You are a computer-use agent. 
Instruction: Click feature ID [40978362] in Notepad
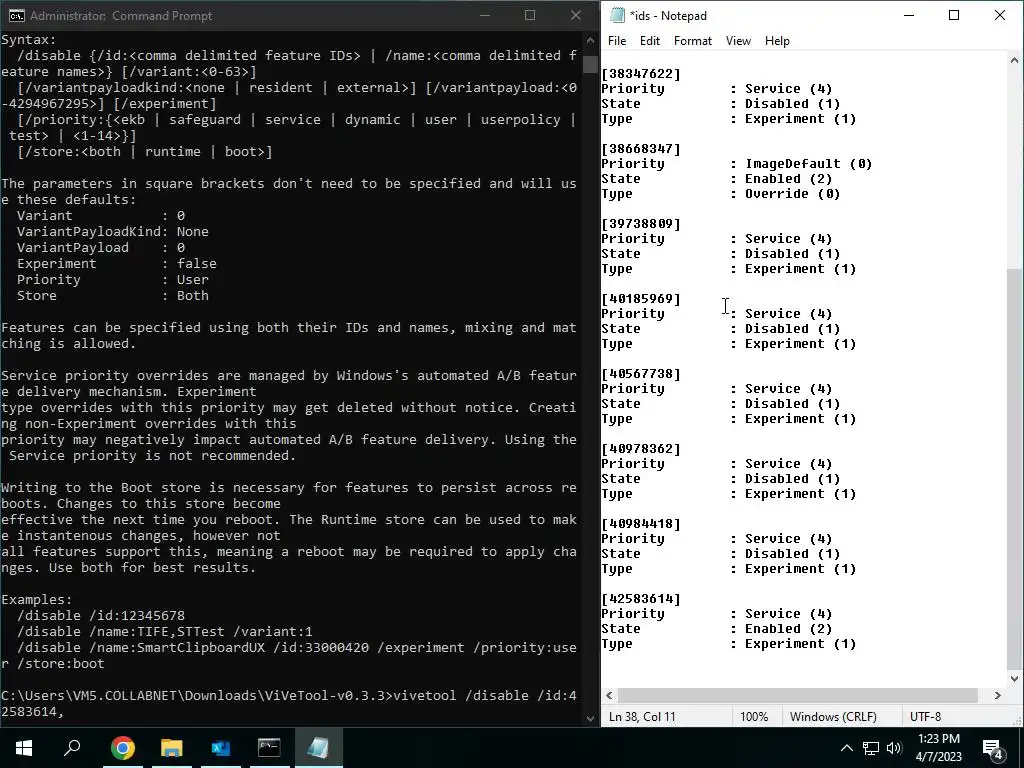click(x=641, y=449)
